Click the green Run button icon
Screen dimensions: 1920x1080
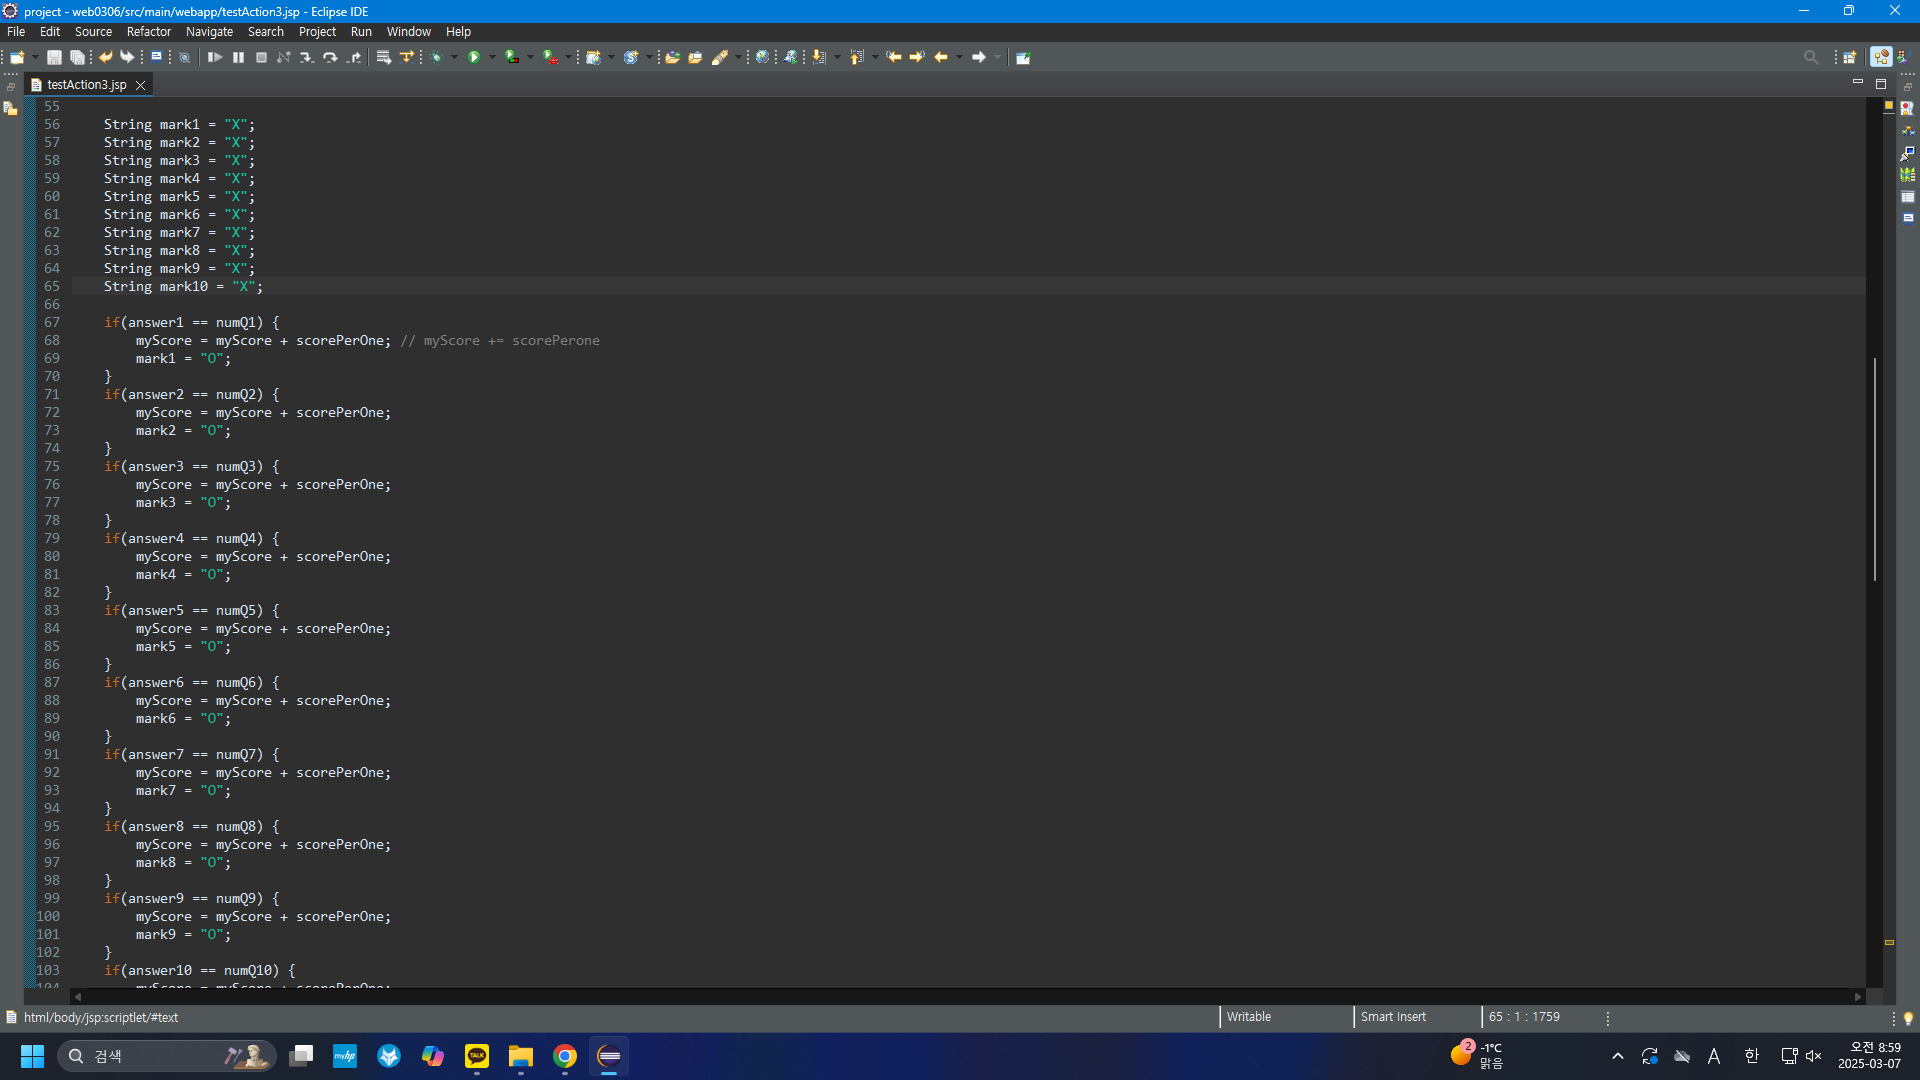click(474, 57)
